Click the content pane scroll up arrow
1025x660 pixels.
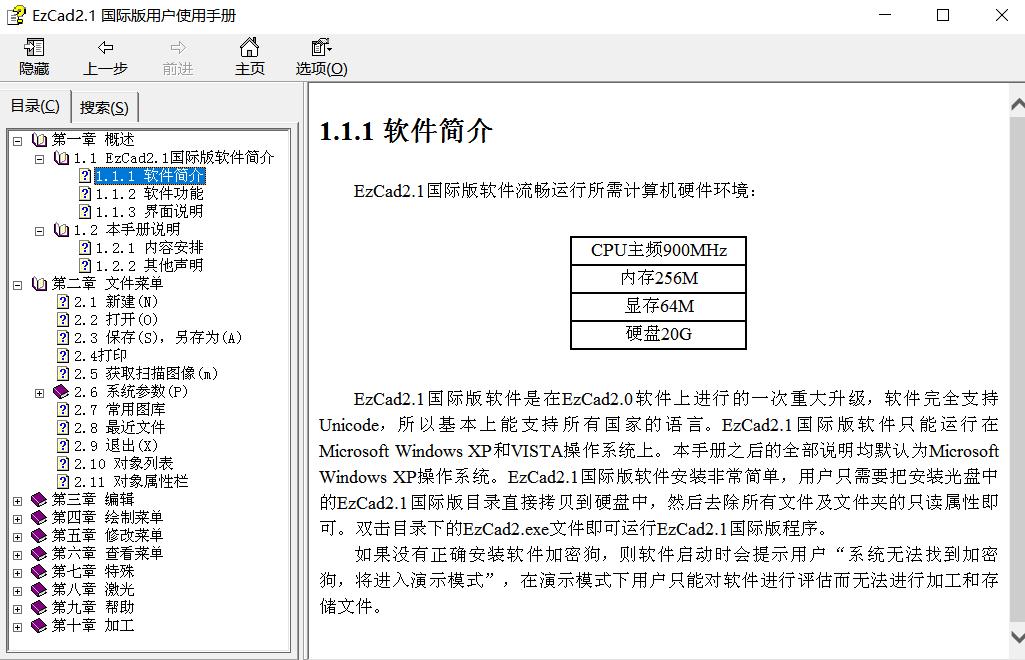(x=1017, y=105)
